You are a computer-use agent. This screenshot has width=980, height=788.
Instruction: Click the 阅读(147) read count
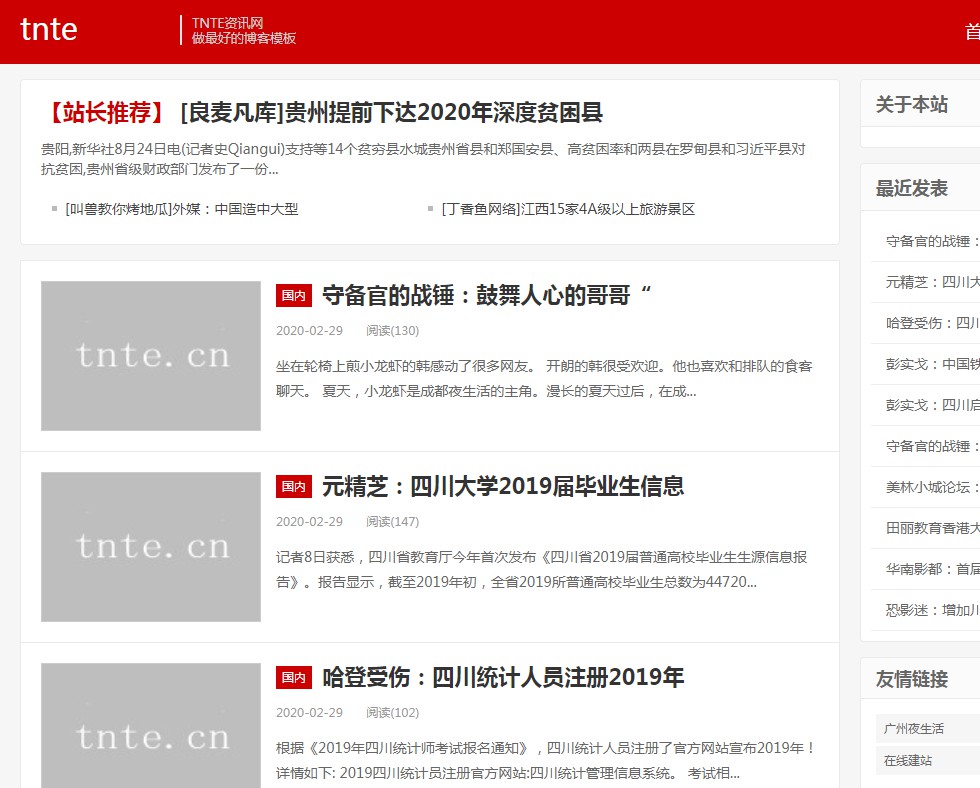[x=392, y=522]
